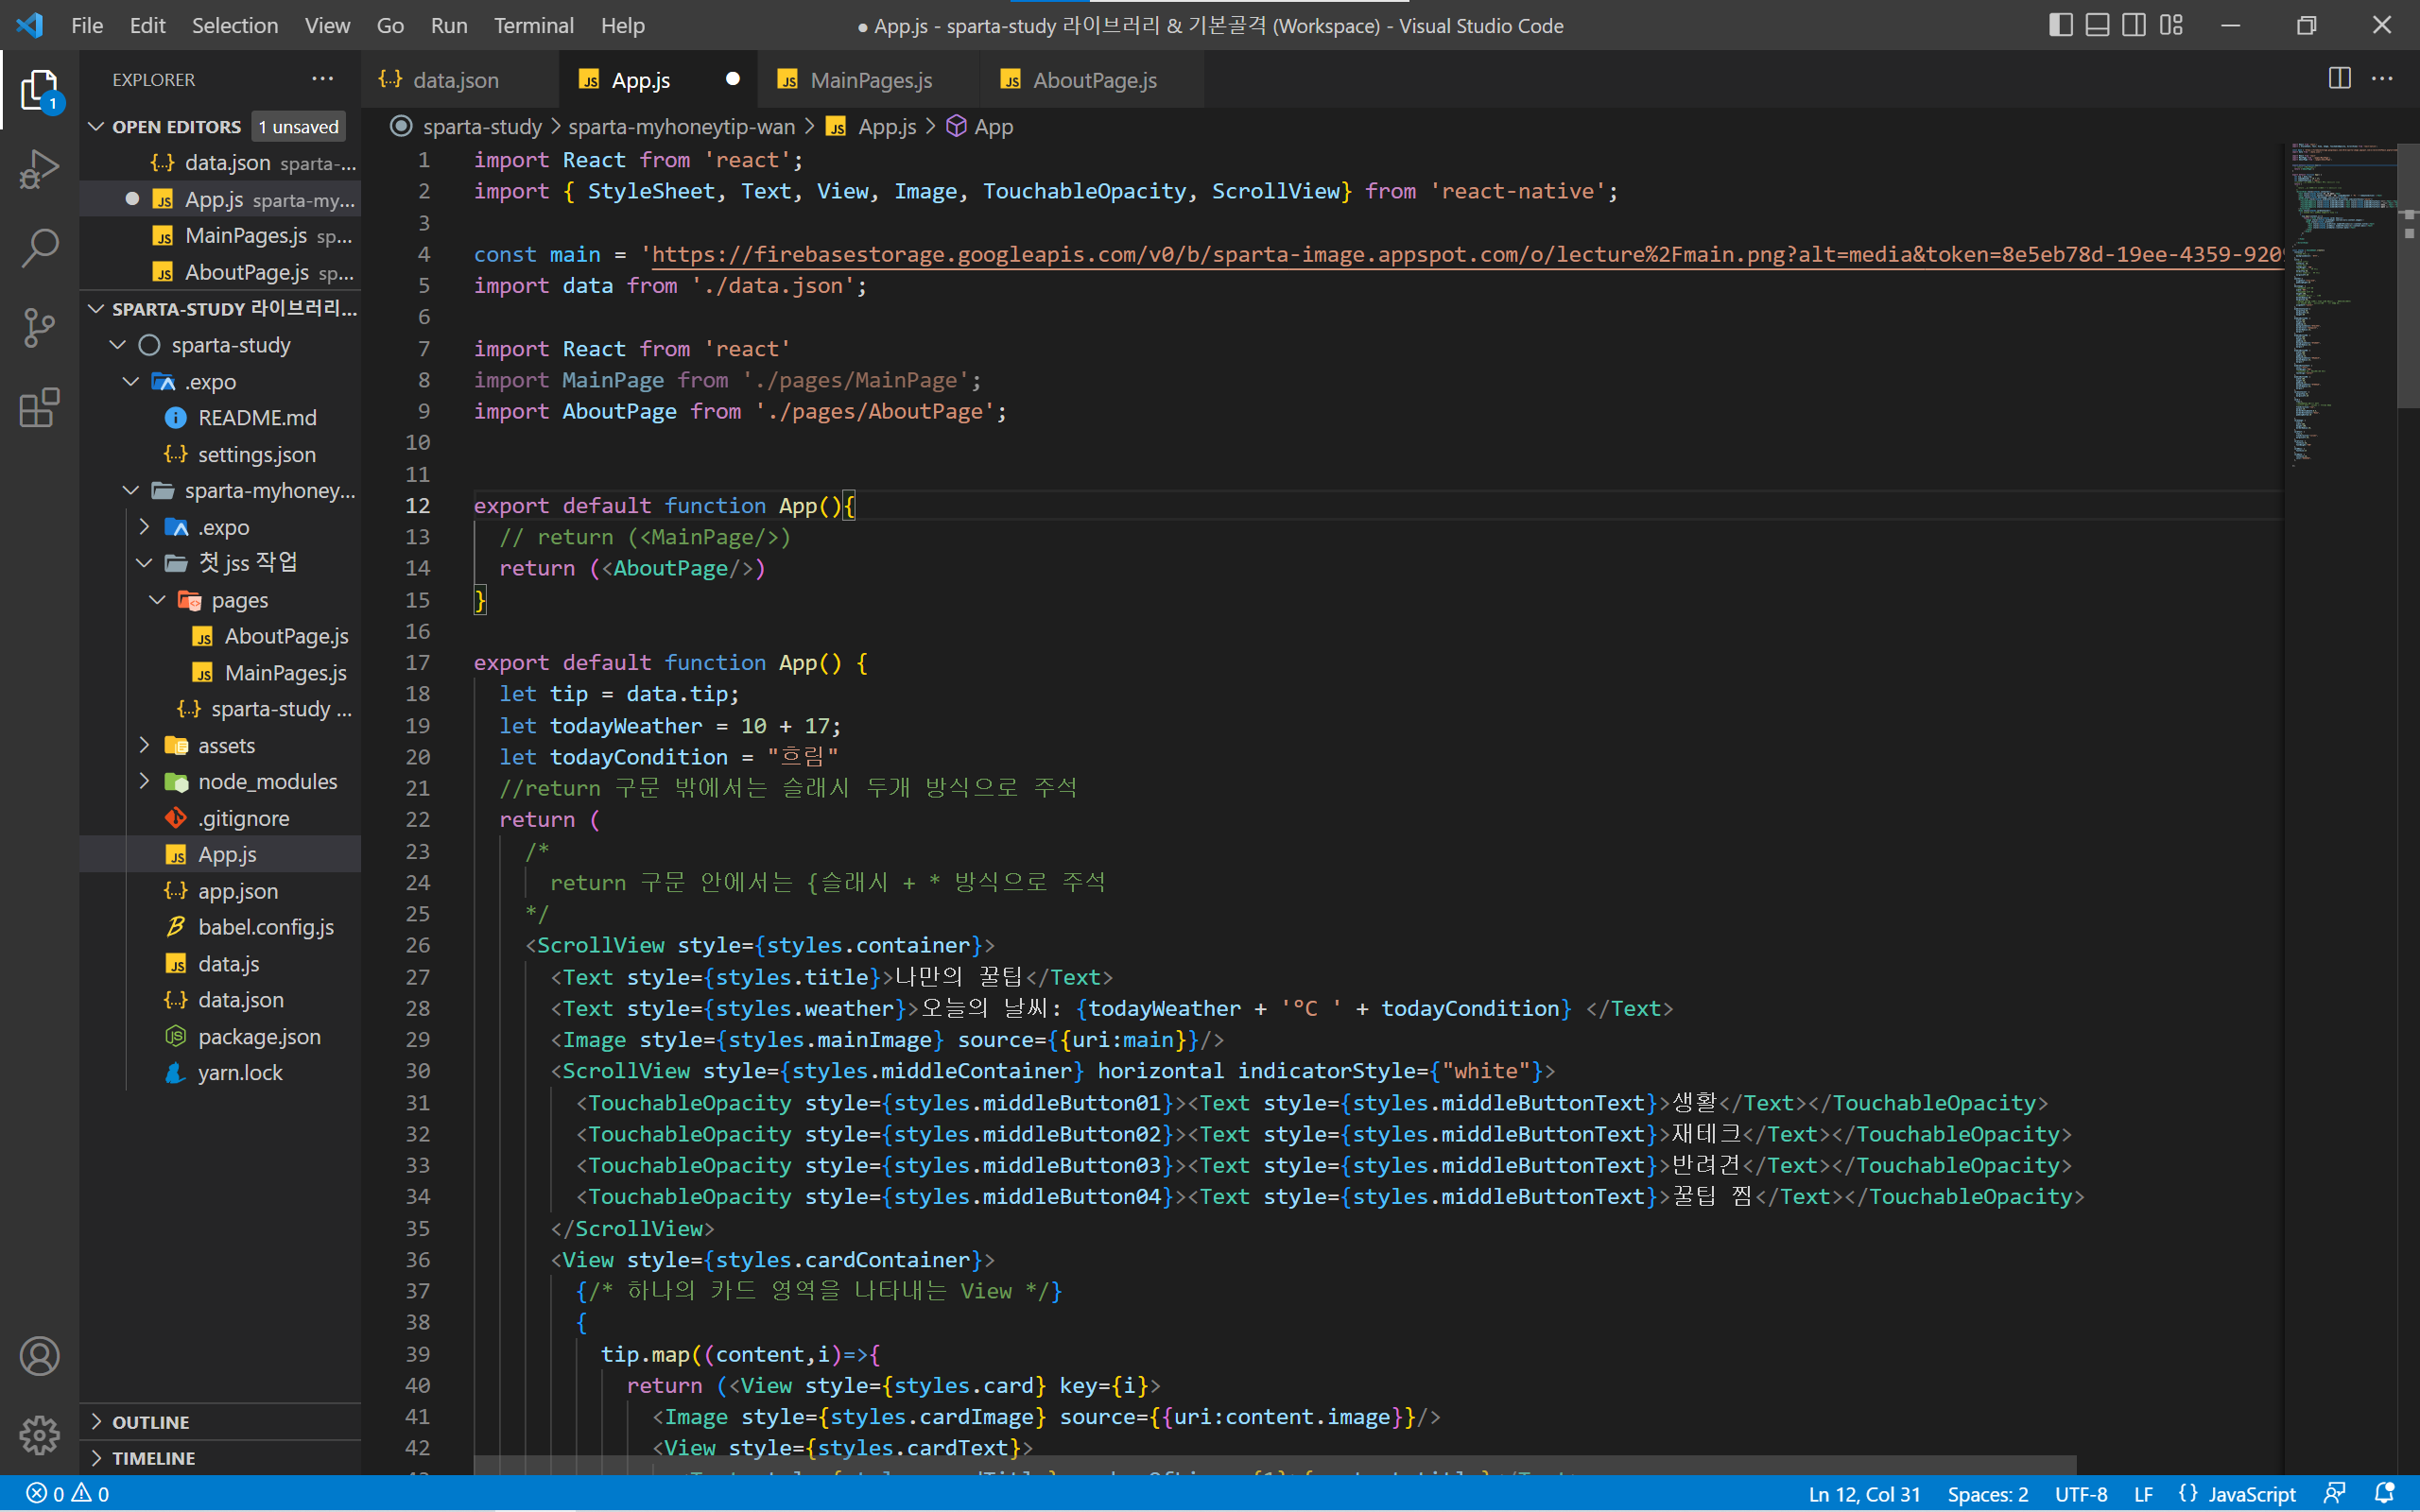Toggle secondary side bar layout icon
This screenshot has width=2420, height=1512.
(2134, 25)
